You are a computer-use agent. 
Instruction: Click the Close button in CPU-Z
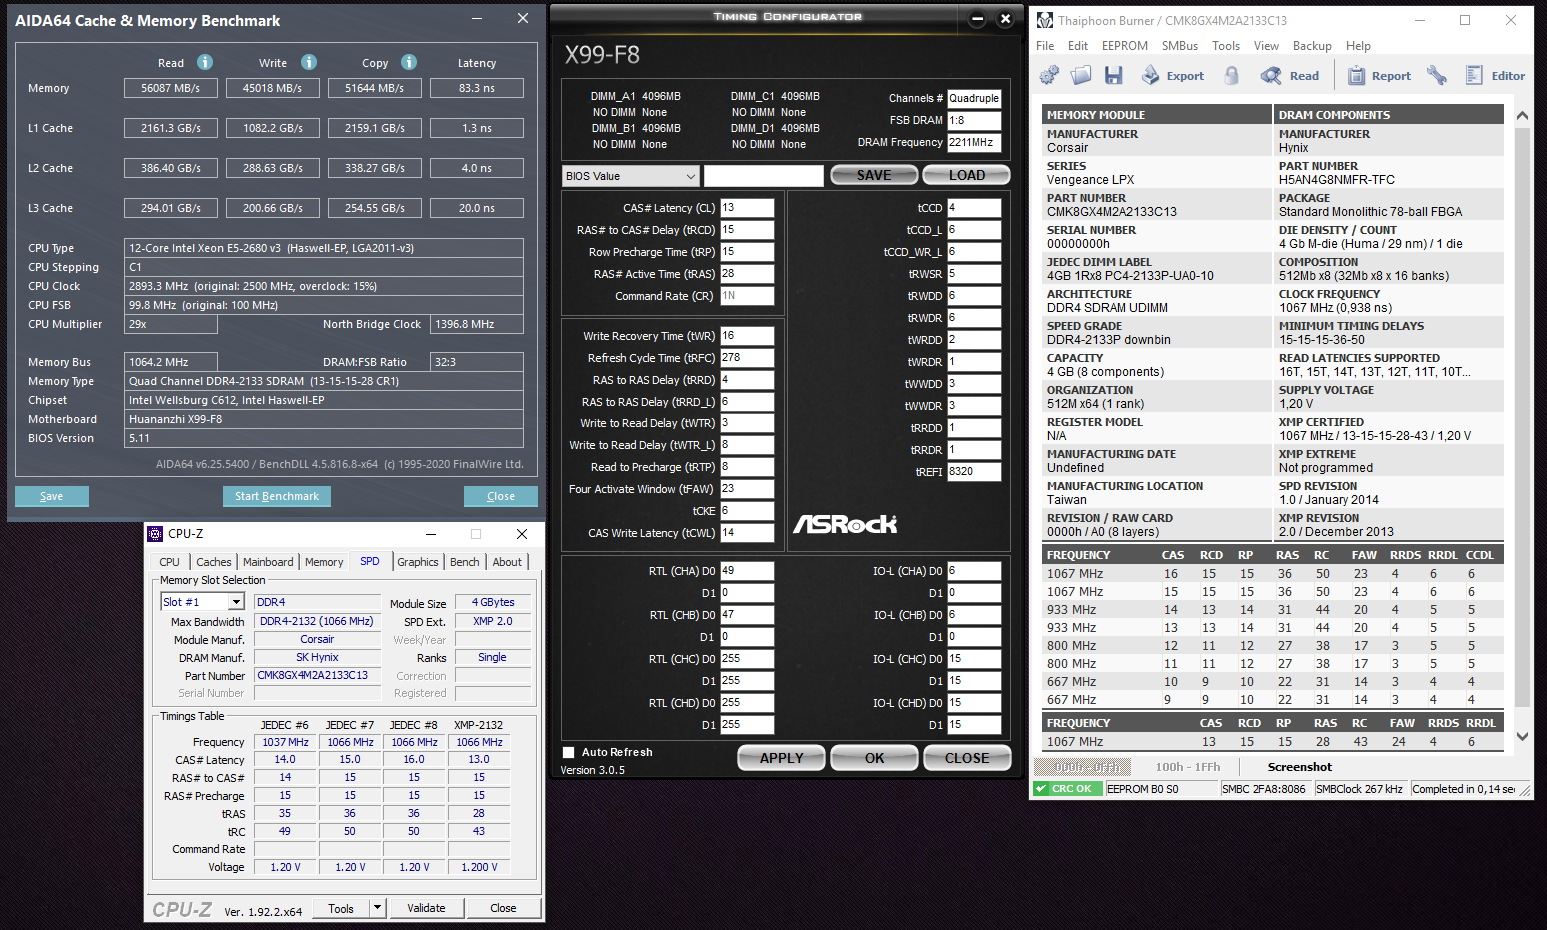[503, 908]
